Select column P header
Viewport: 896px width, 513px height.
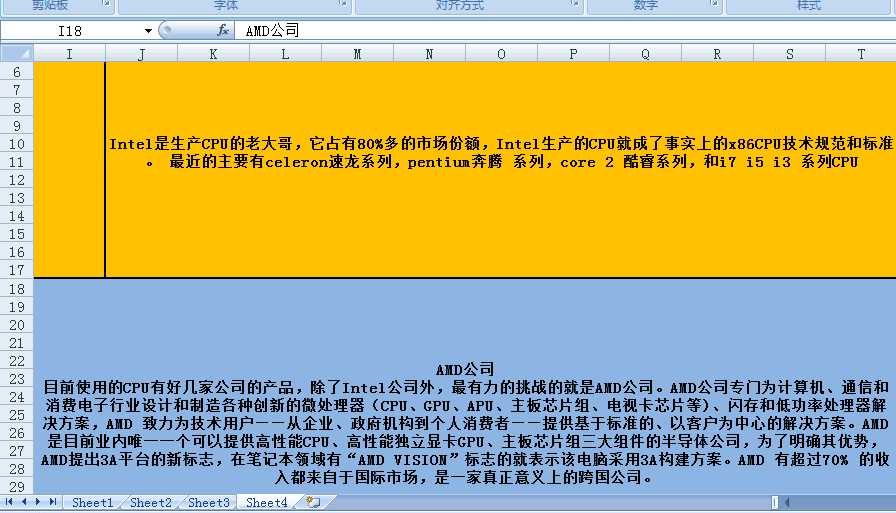point(574,54)
